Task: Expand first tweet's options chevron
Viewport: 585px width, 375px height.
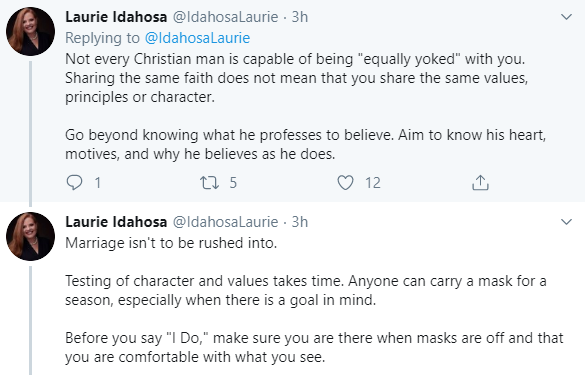Action: click(x=566, y=17)
